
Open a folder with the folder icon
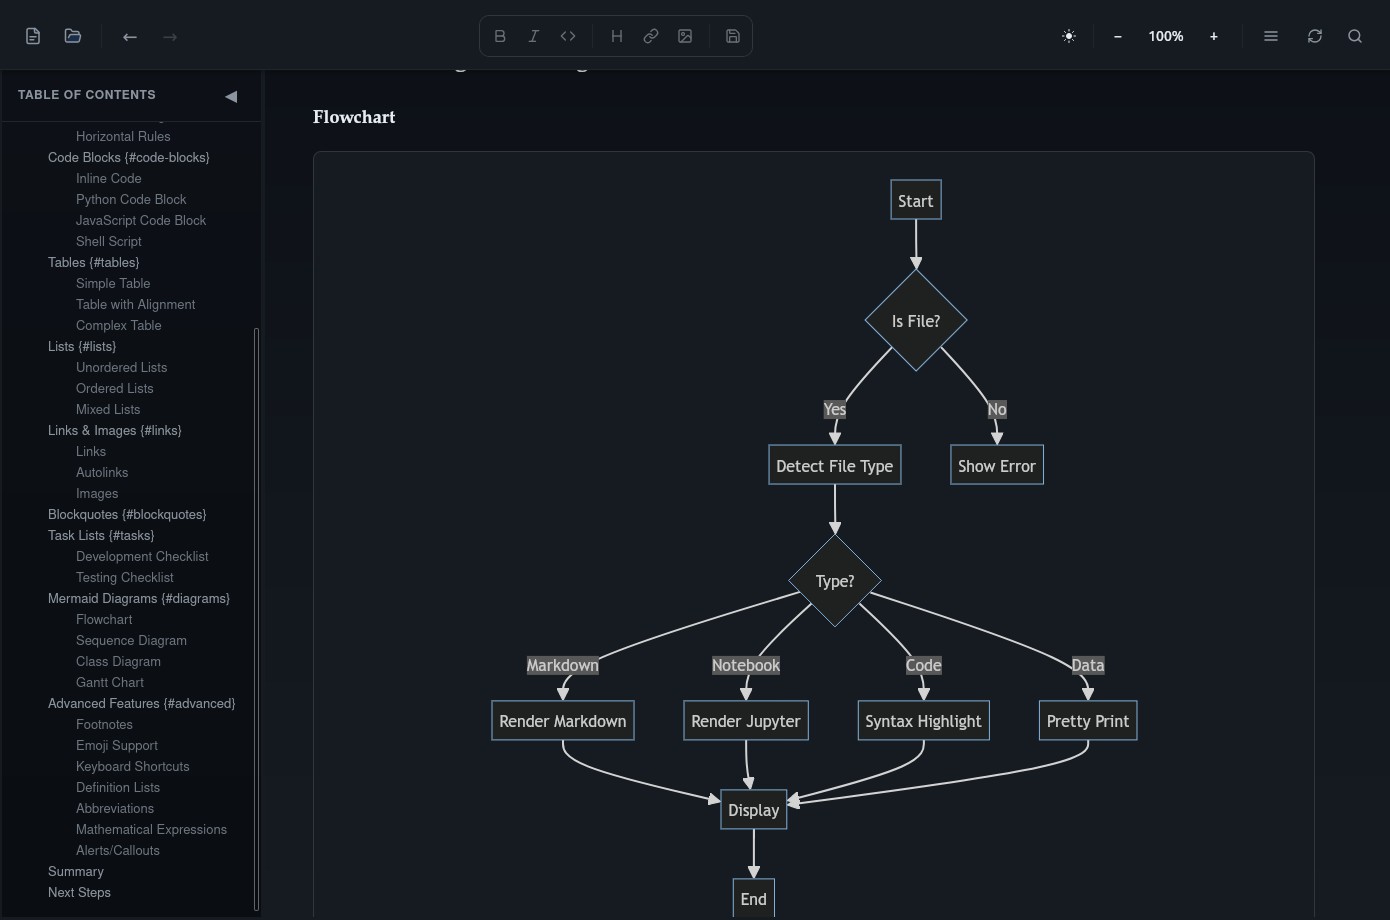(73, 36)
